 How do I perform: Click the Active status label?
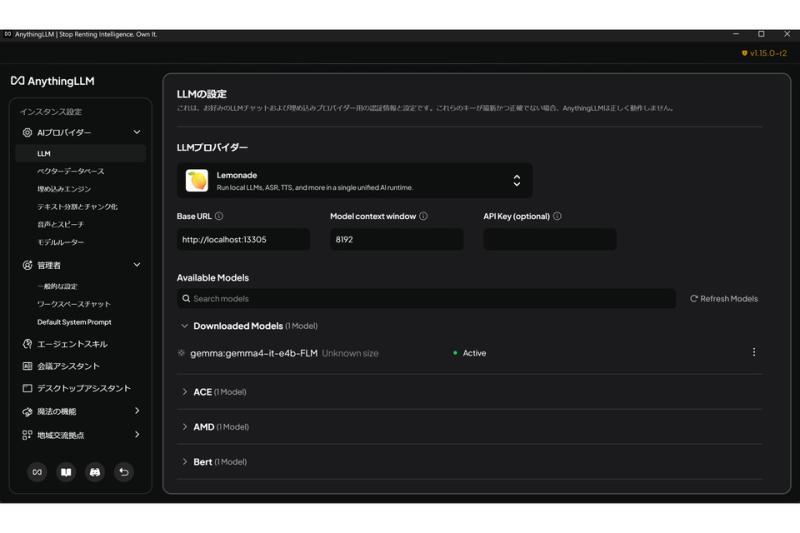pyautogui.click(x=474, y=353)
